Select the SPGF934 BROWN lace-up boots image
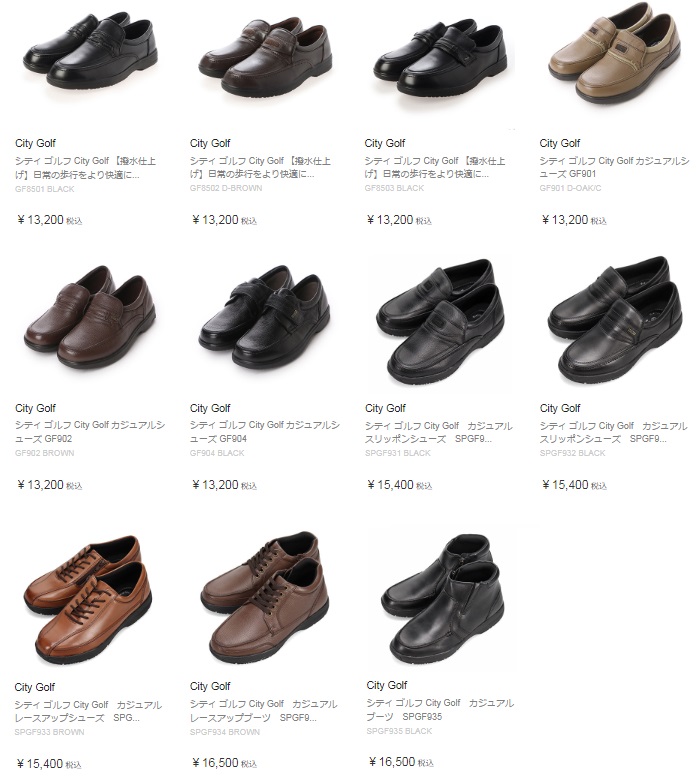696x784 pixels. click(x=264, y=596)
